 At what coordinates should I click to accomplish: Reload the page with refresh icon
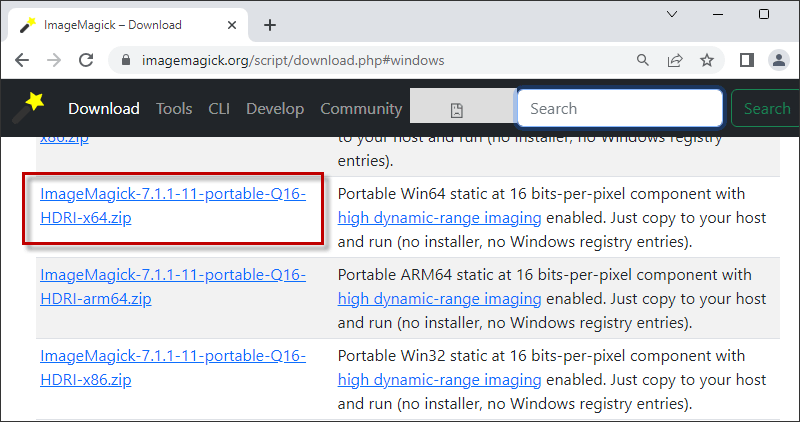[x=86, y=60]
